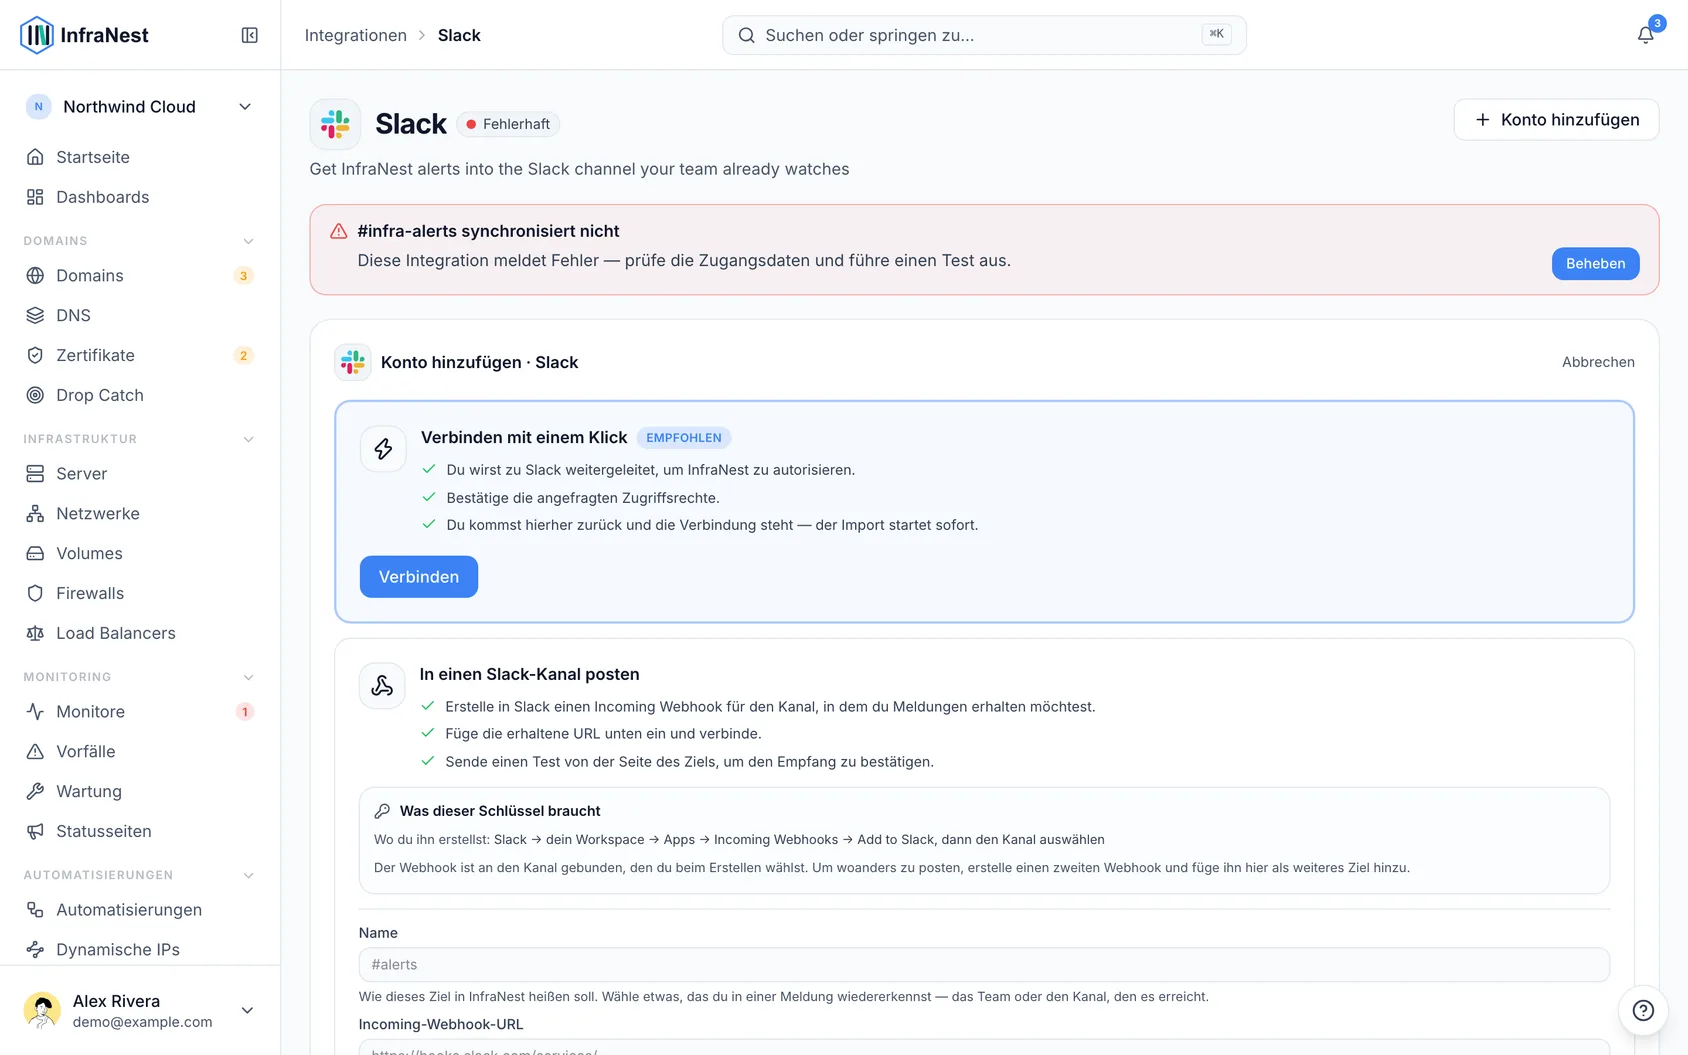
Task: Open notifications bell
Action: pyautogui.click(x=1645, y=35)
